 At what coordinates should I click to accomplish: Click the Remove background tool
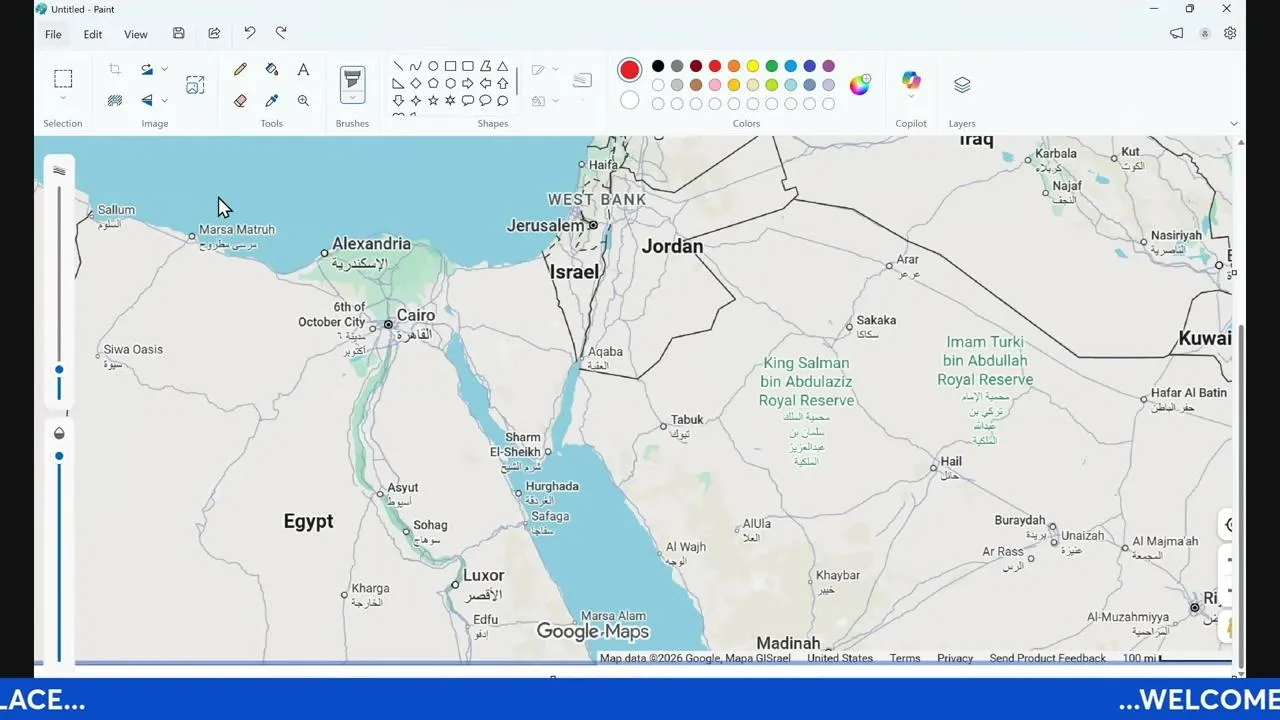coord(115,101)
